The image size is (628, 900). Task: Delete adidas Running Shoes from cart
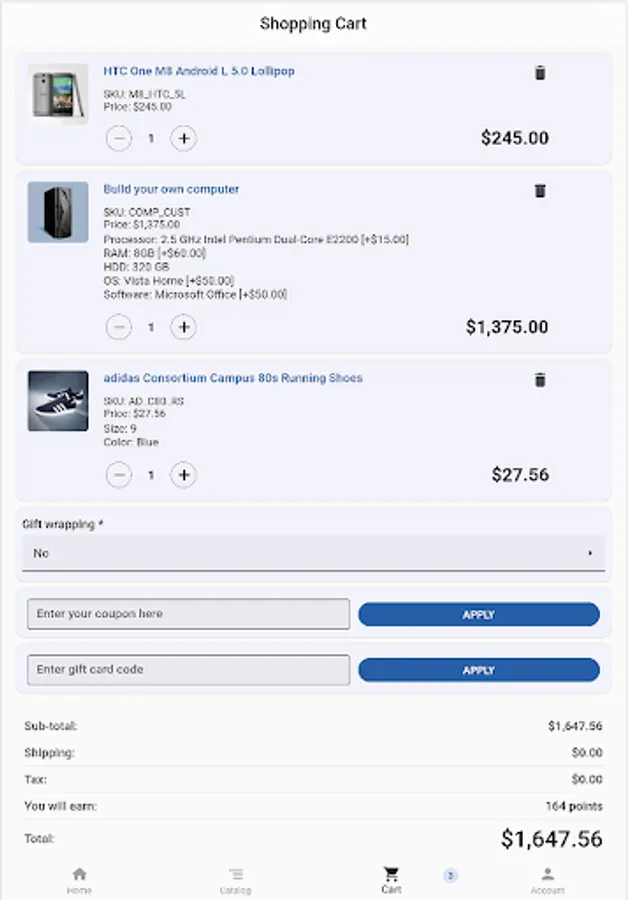click(540, 380)
